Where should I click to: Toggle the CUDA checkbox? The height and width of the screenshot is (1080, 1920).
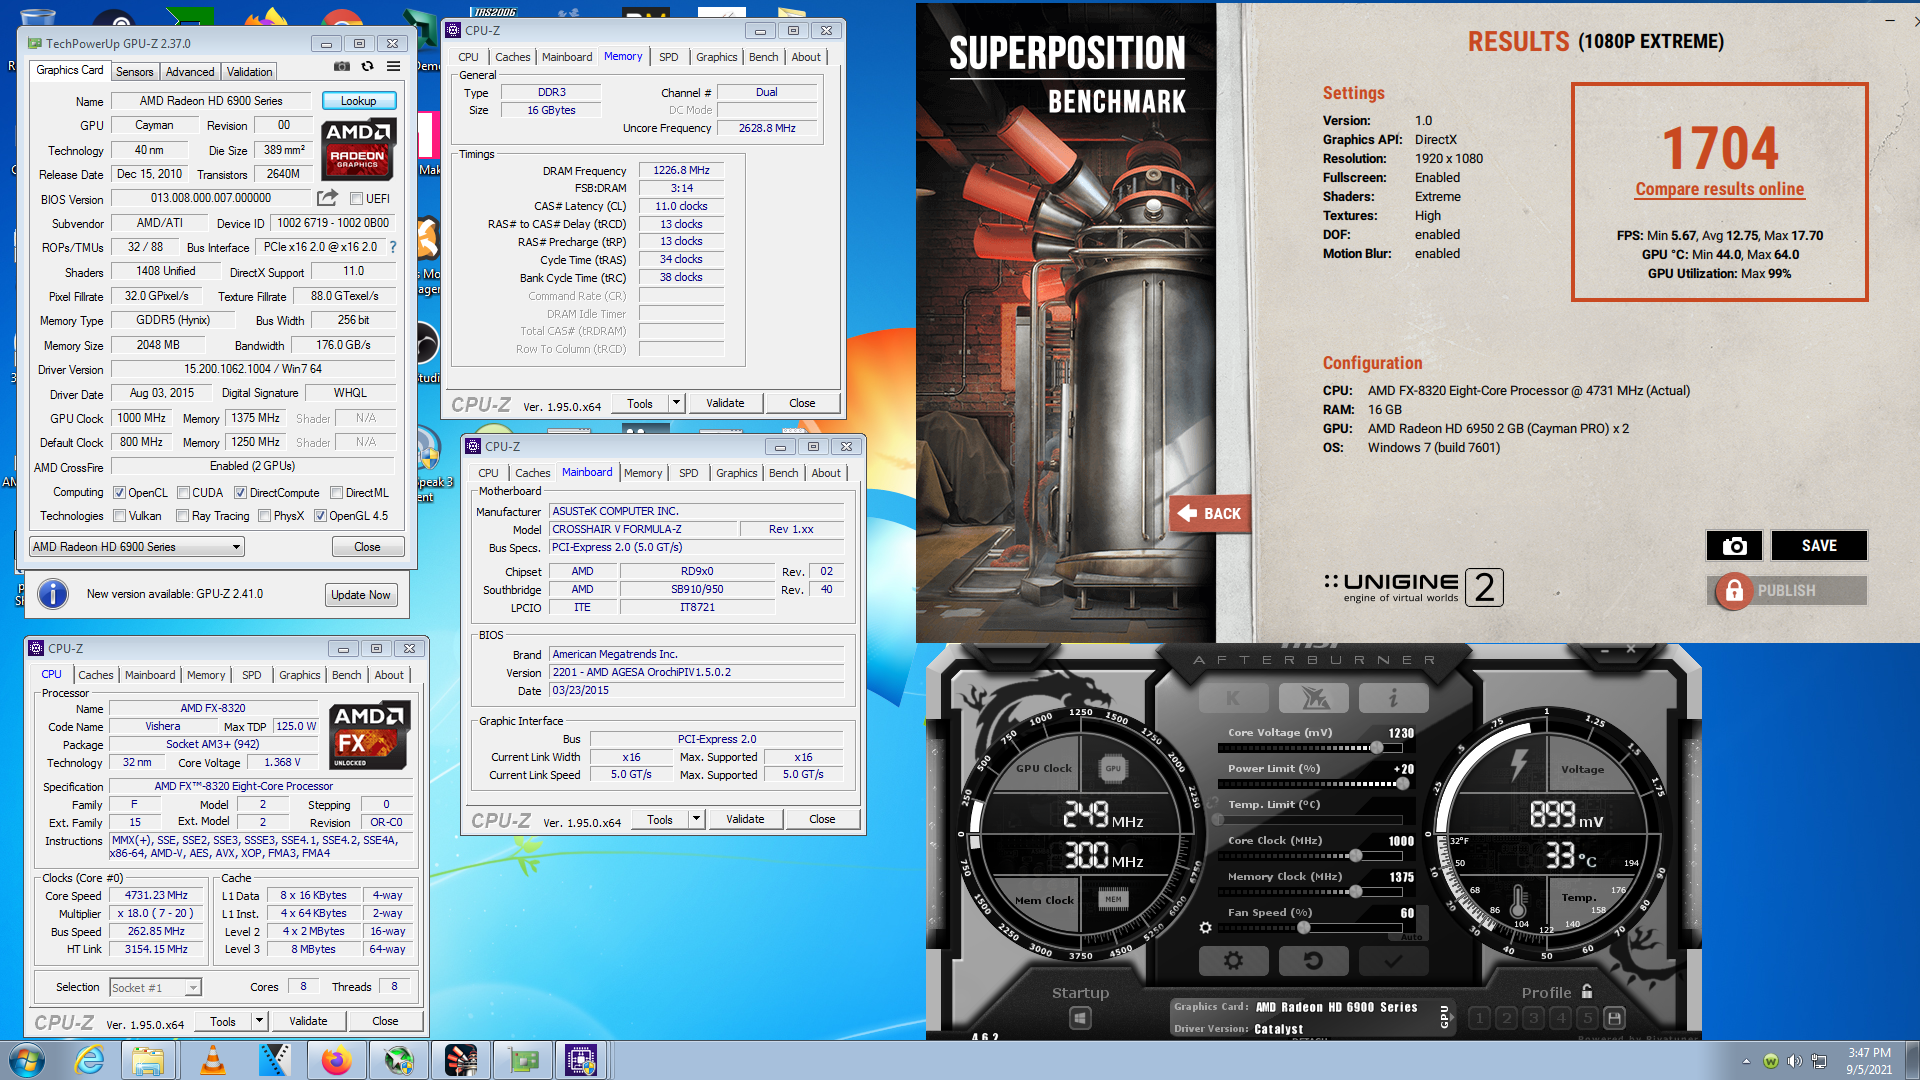(183, 493)
